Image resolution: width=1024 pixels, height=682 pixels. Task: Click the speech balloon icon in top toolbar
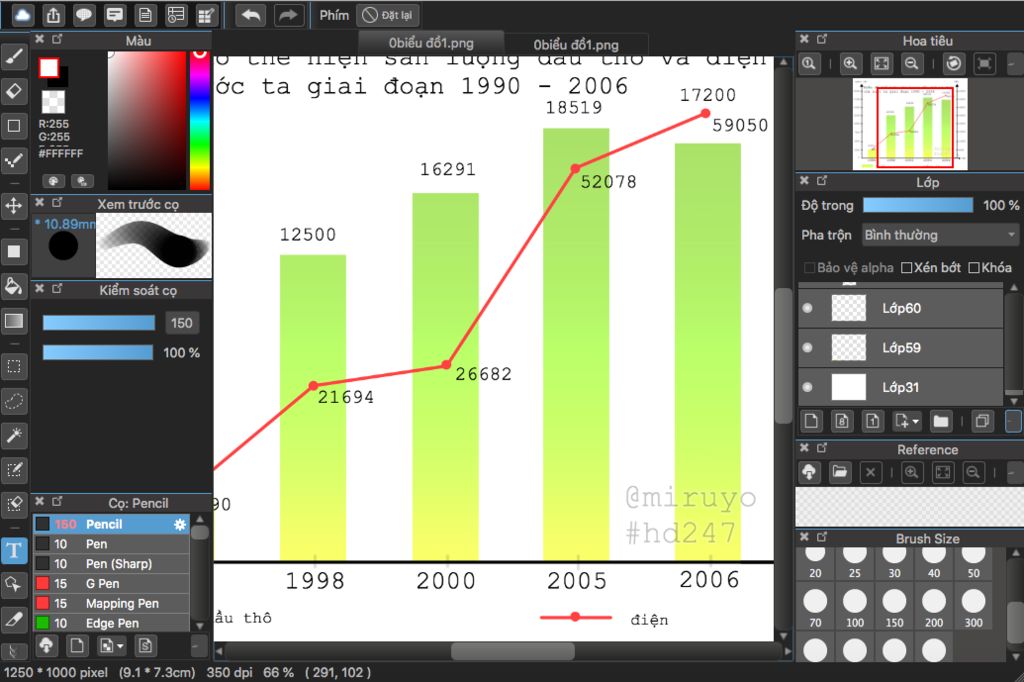pos(84,14)
